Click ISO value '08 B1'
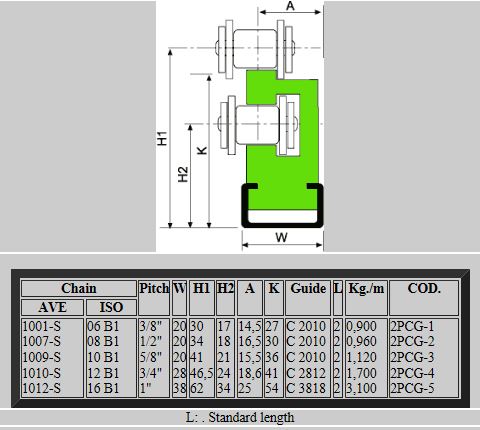The width and height of the screenshot is (480, 430). pos(103,342)
